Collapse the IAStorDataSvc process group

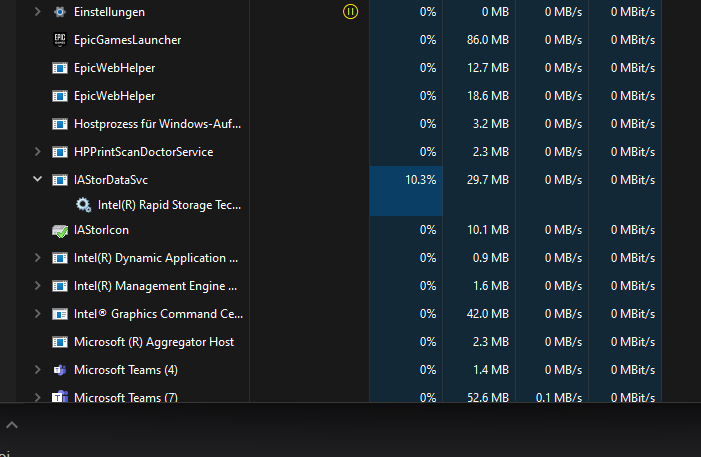pos(38,179)
